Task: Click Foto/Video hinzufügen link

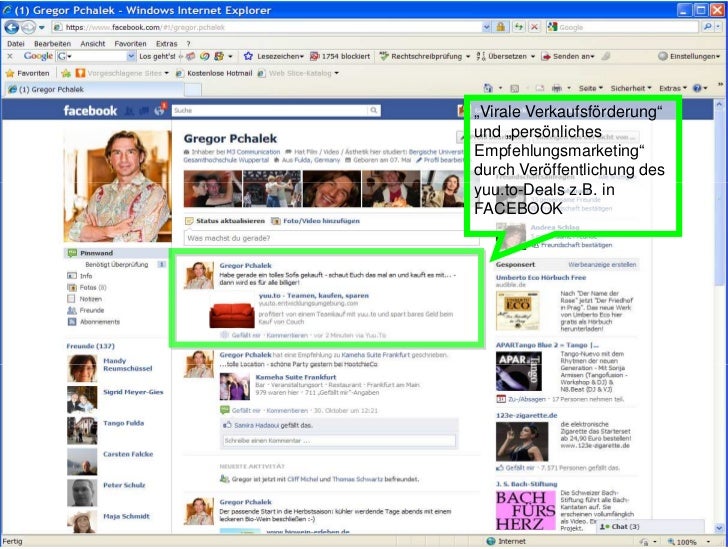Action: 321,221
